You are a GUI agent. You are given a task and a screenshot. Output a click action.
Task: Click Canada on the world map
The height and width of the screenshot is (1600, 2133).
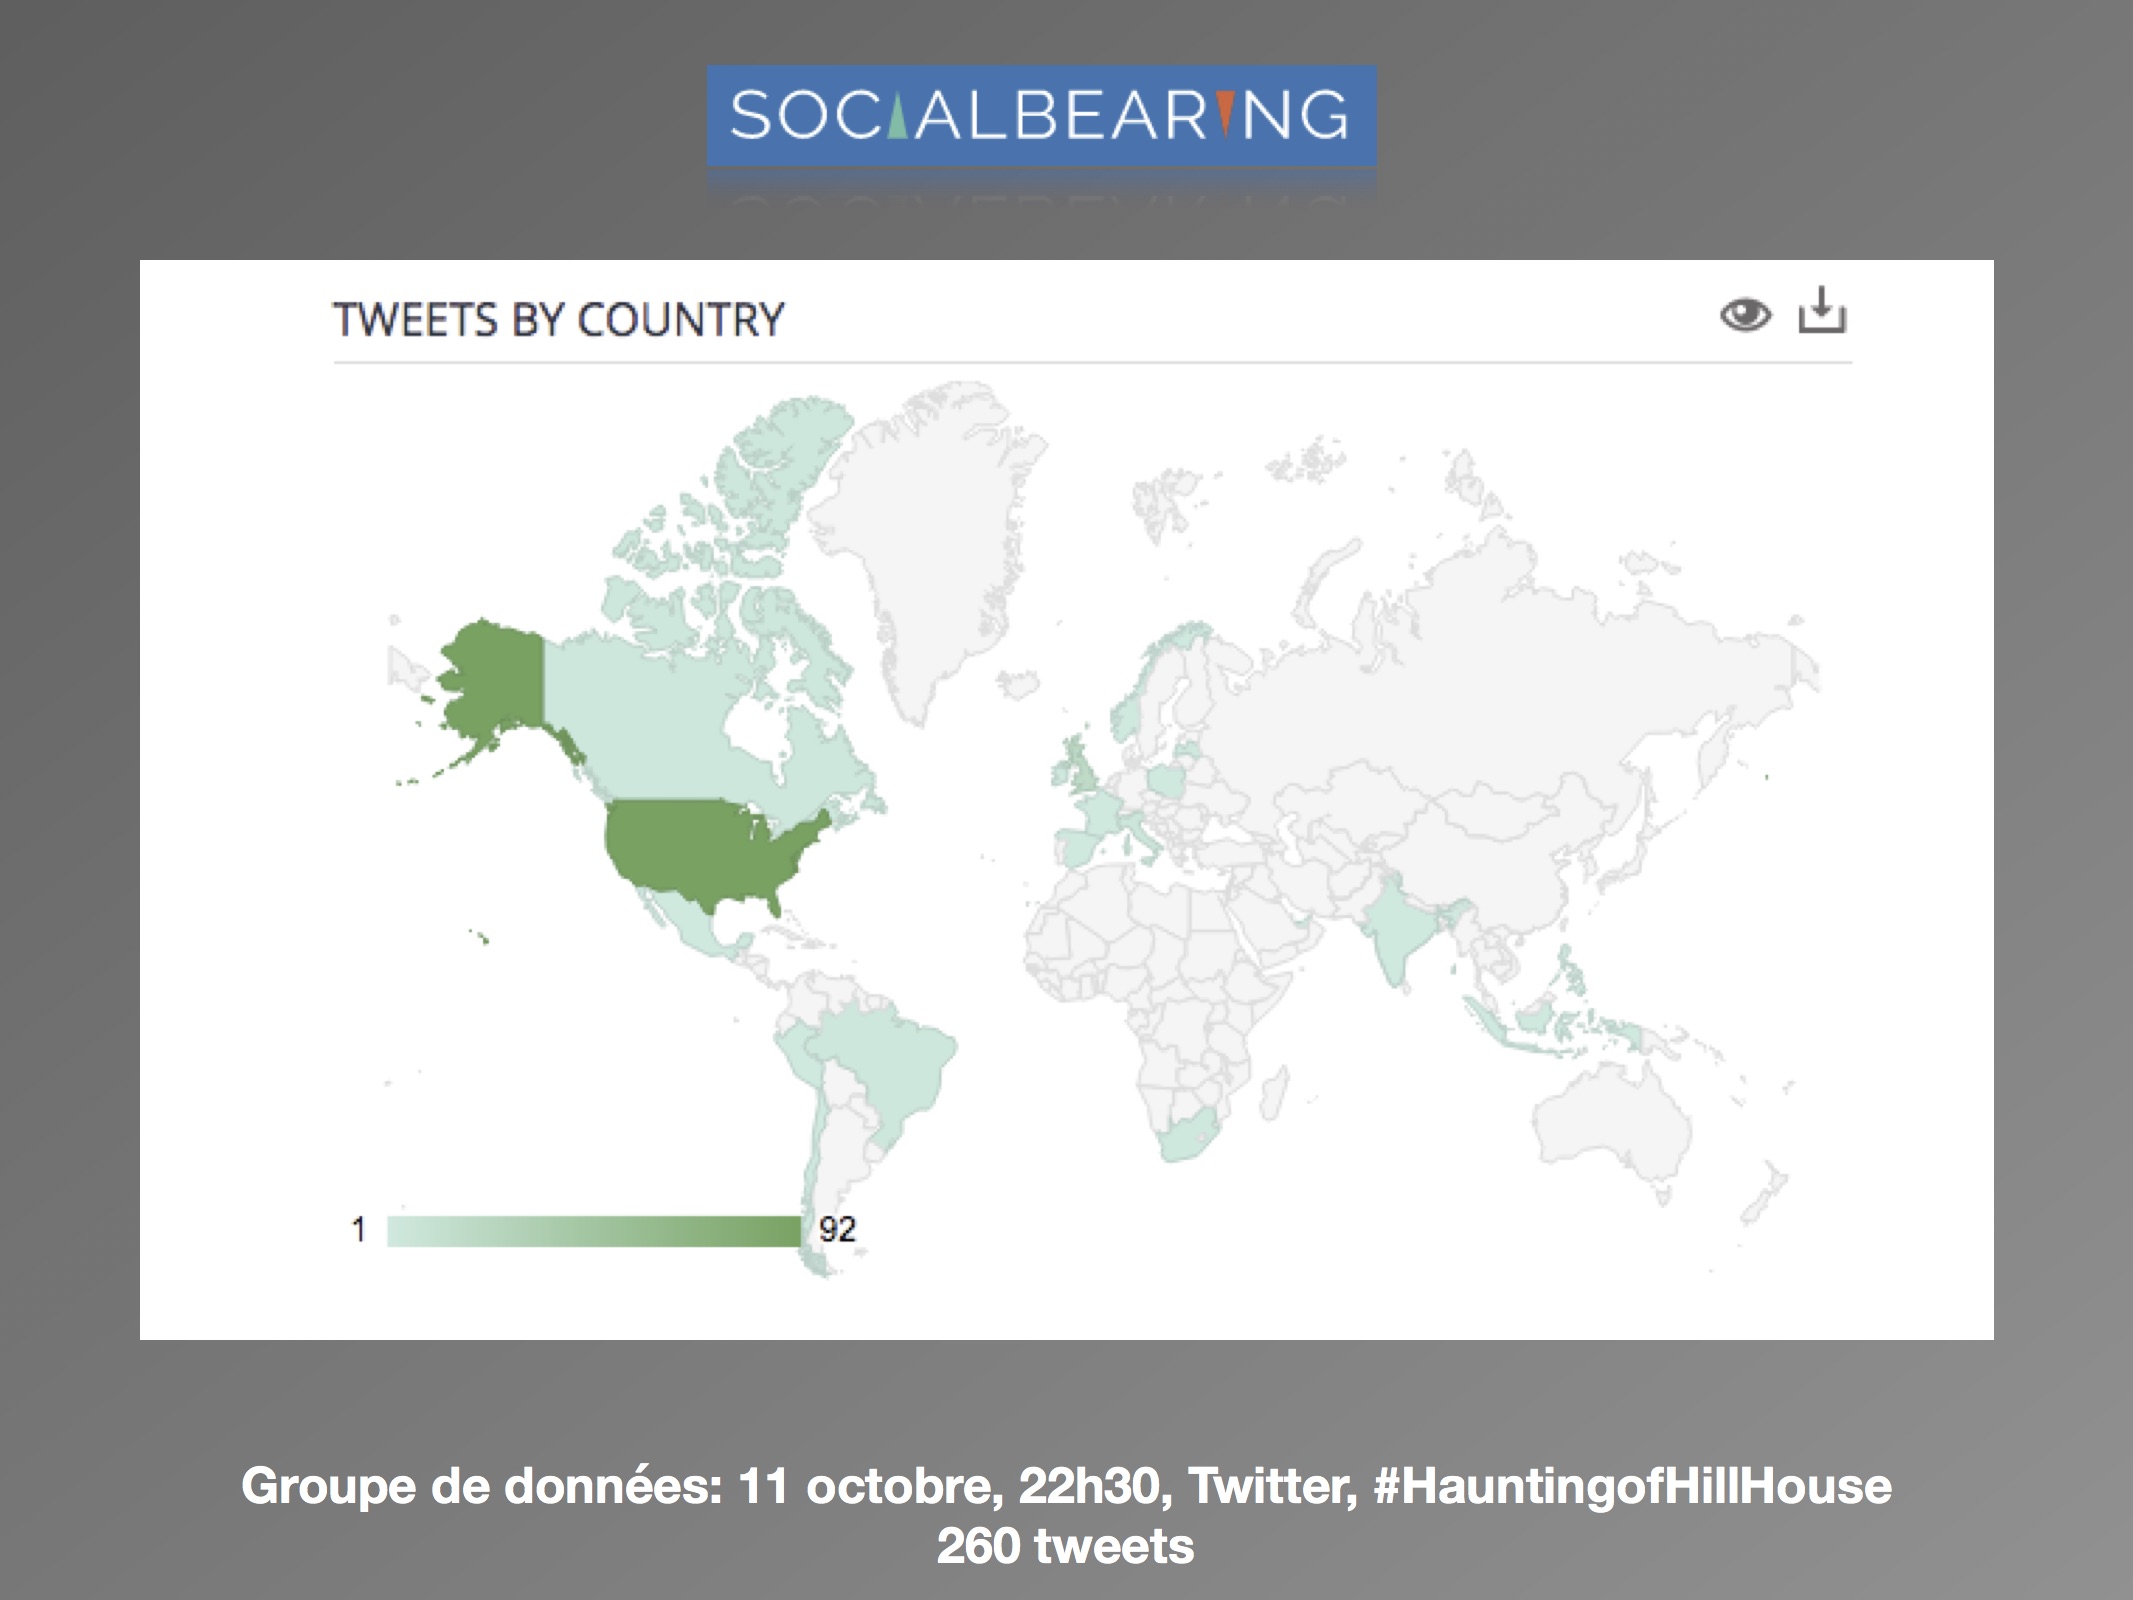click(x=650, y=720)
